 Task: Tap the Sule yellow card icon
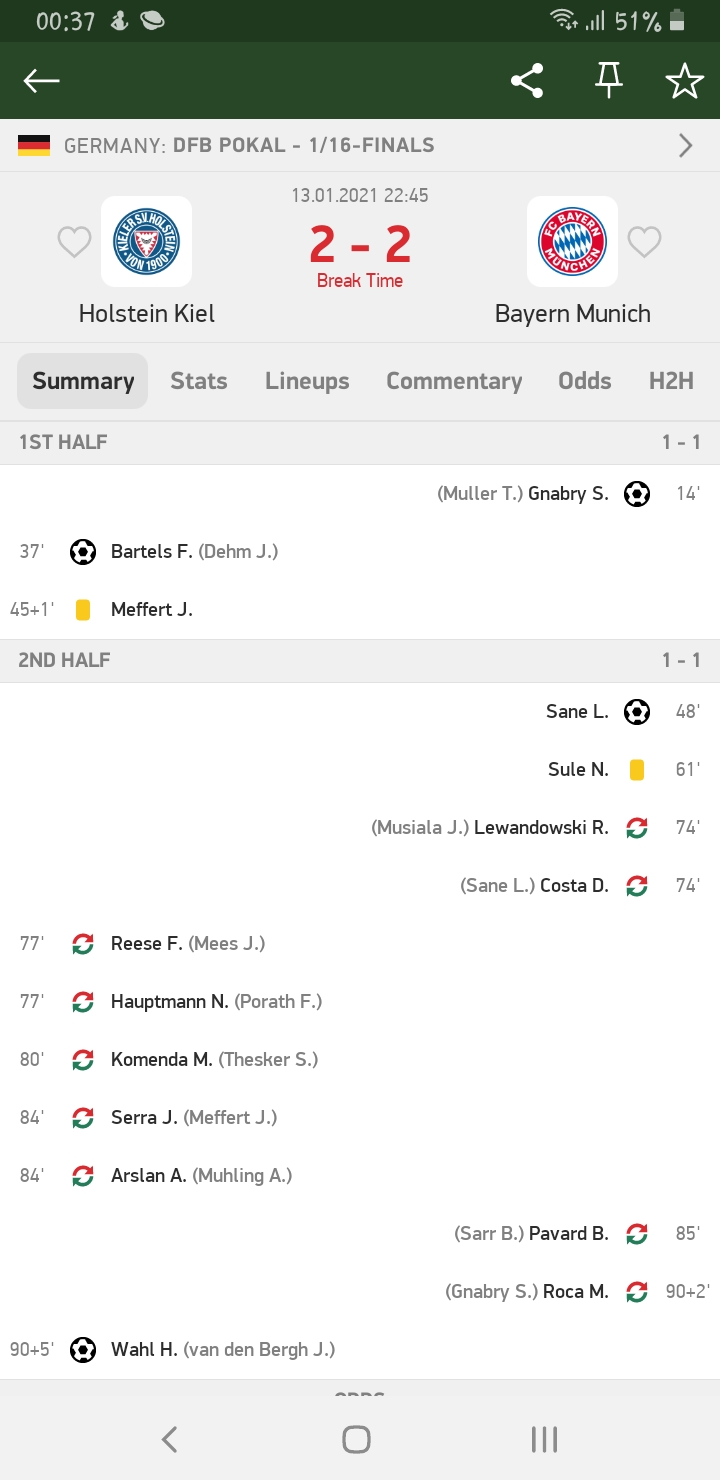click(637, 769)
